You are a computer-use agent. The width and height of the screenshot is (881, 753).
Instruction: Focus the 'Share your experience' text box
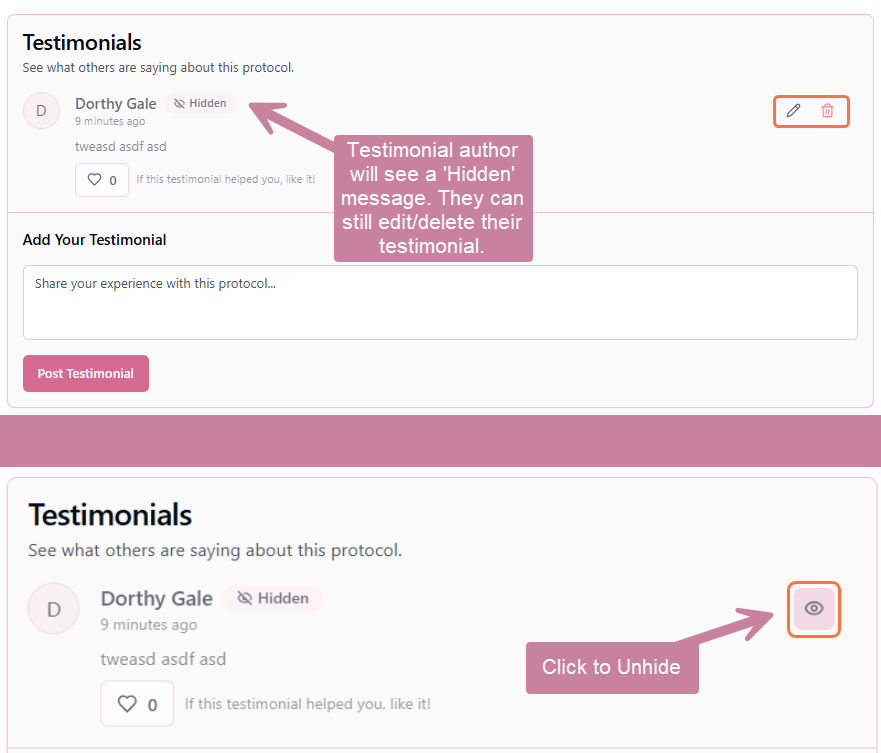click(x=440, y=302)
